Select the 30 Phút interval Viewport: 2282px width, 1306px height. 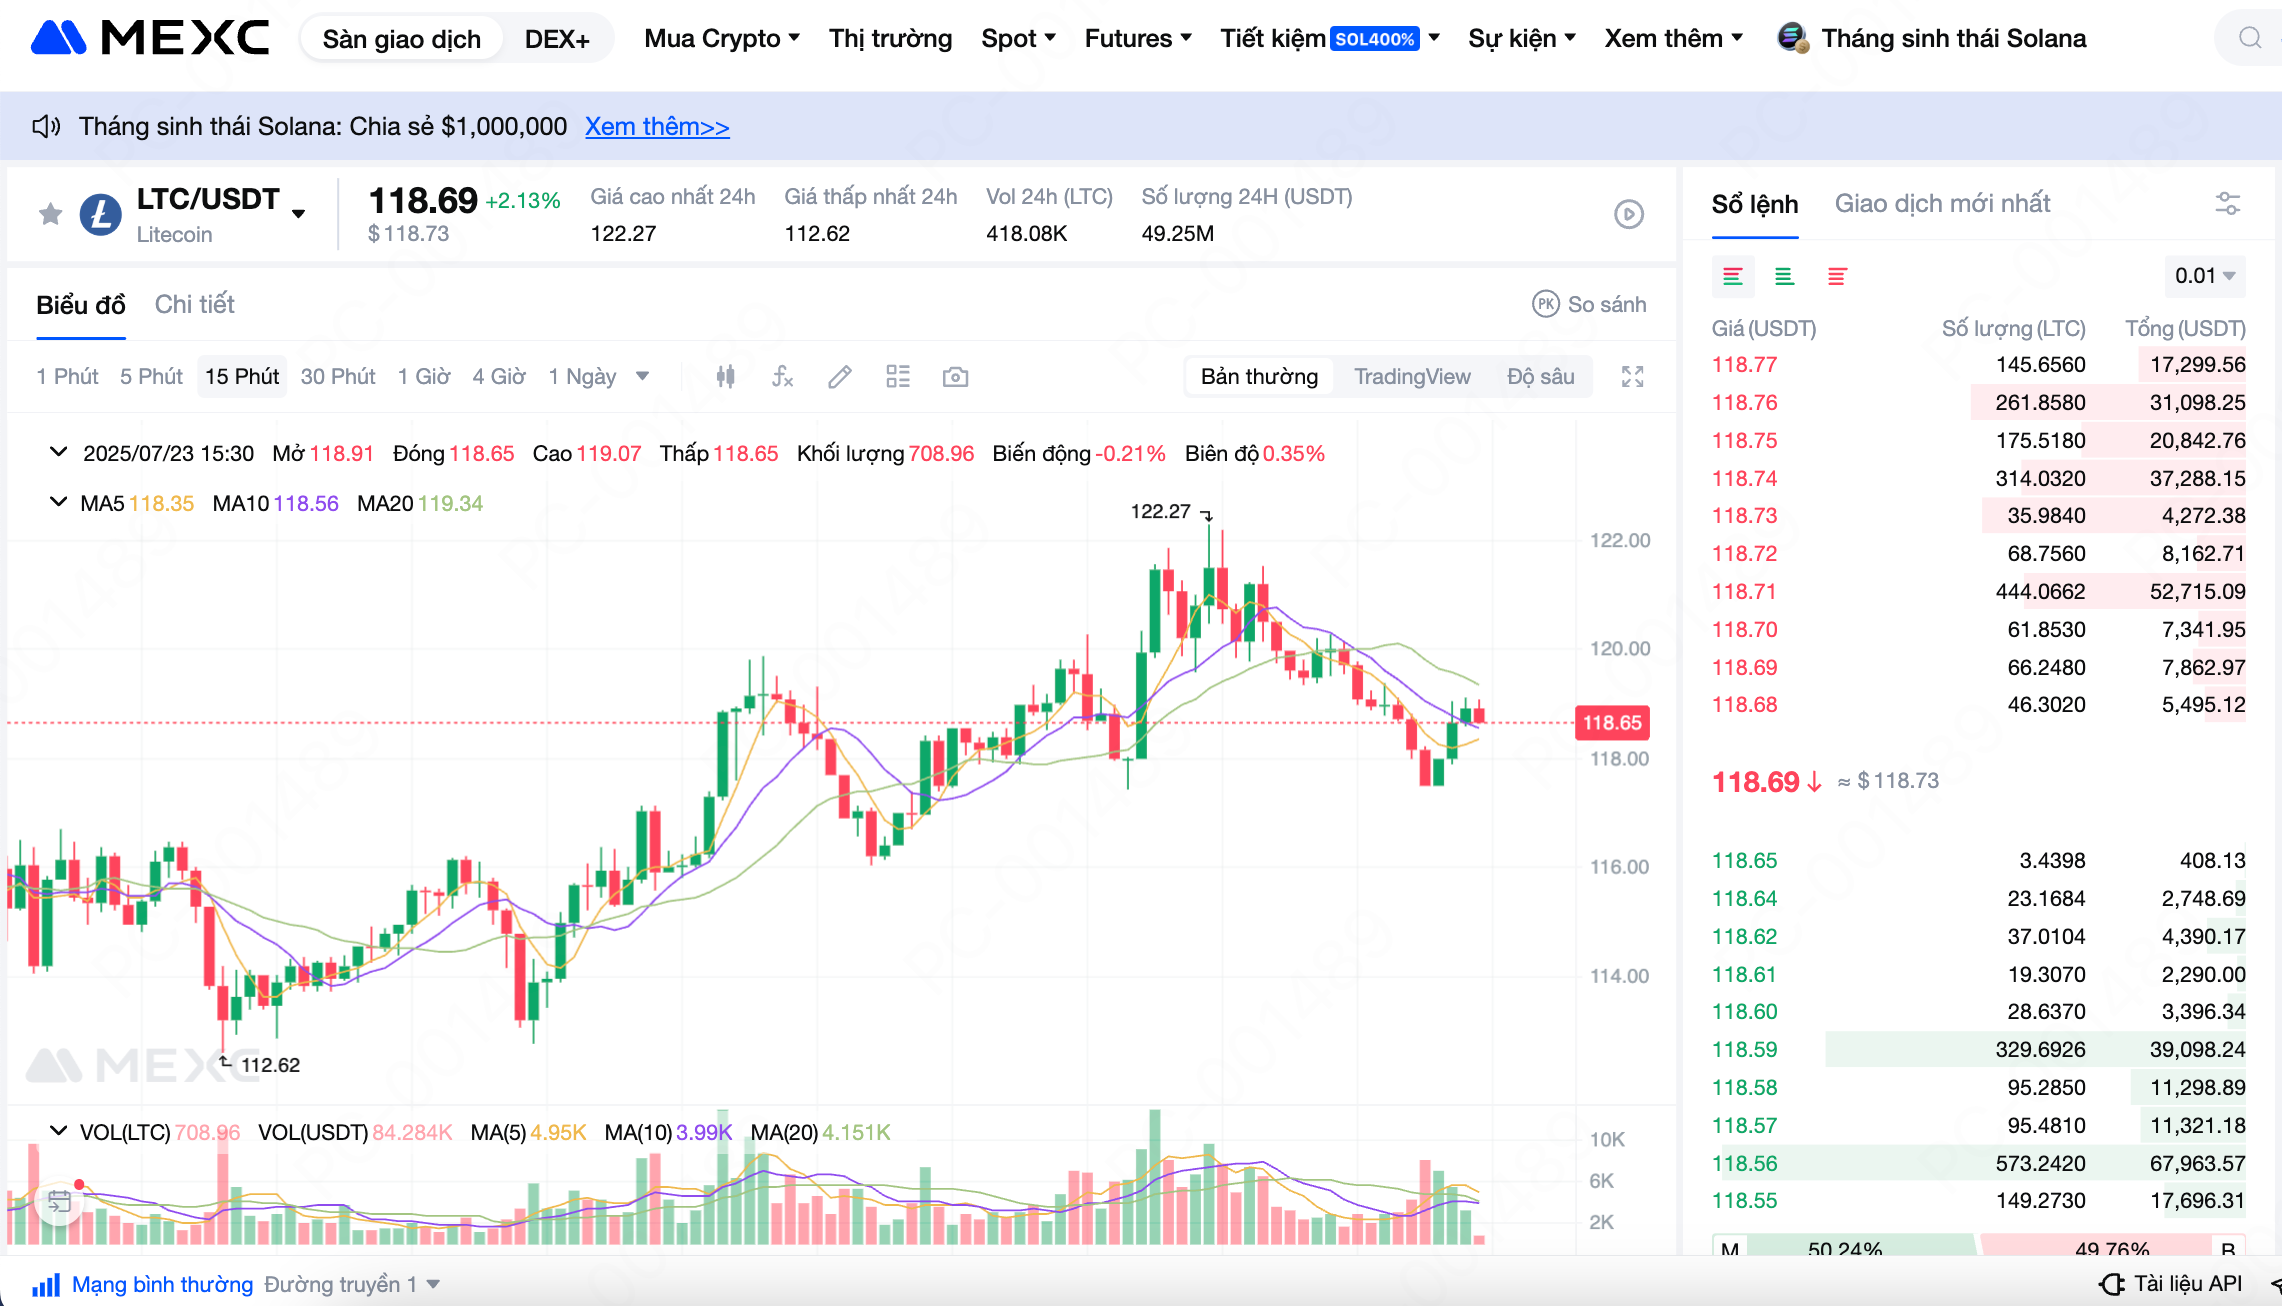pos(338,377)
